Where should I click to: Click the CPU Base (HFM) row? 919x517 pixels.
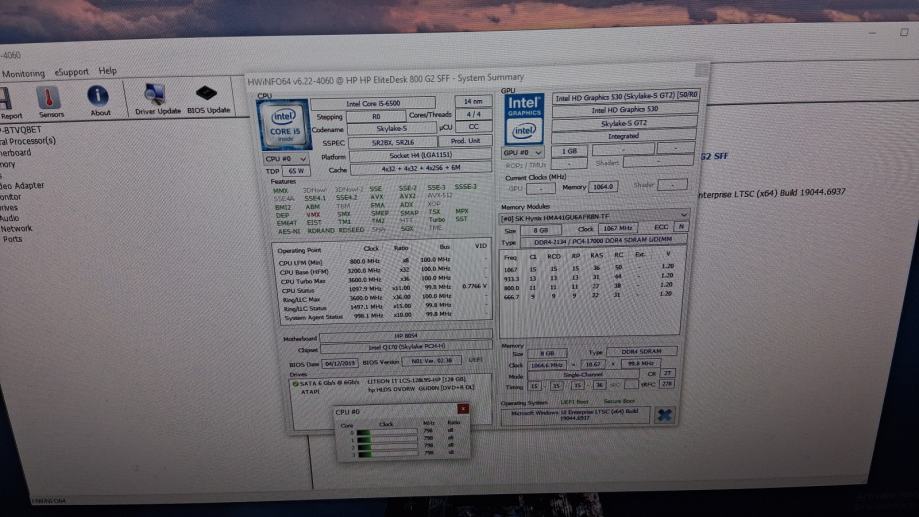pos(382,271)
